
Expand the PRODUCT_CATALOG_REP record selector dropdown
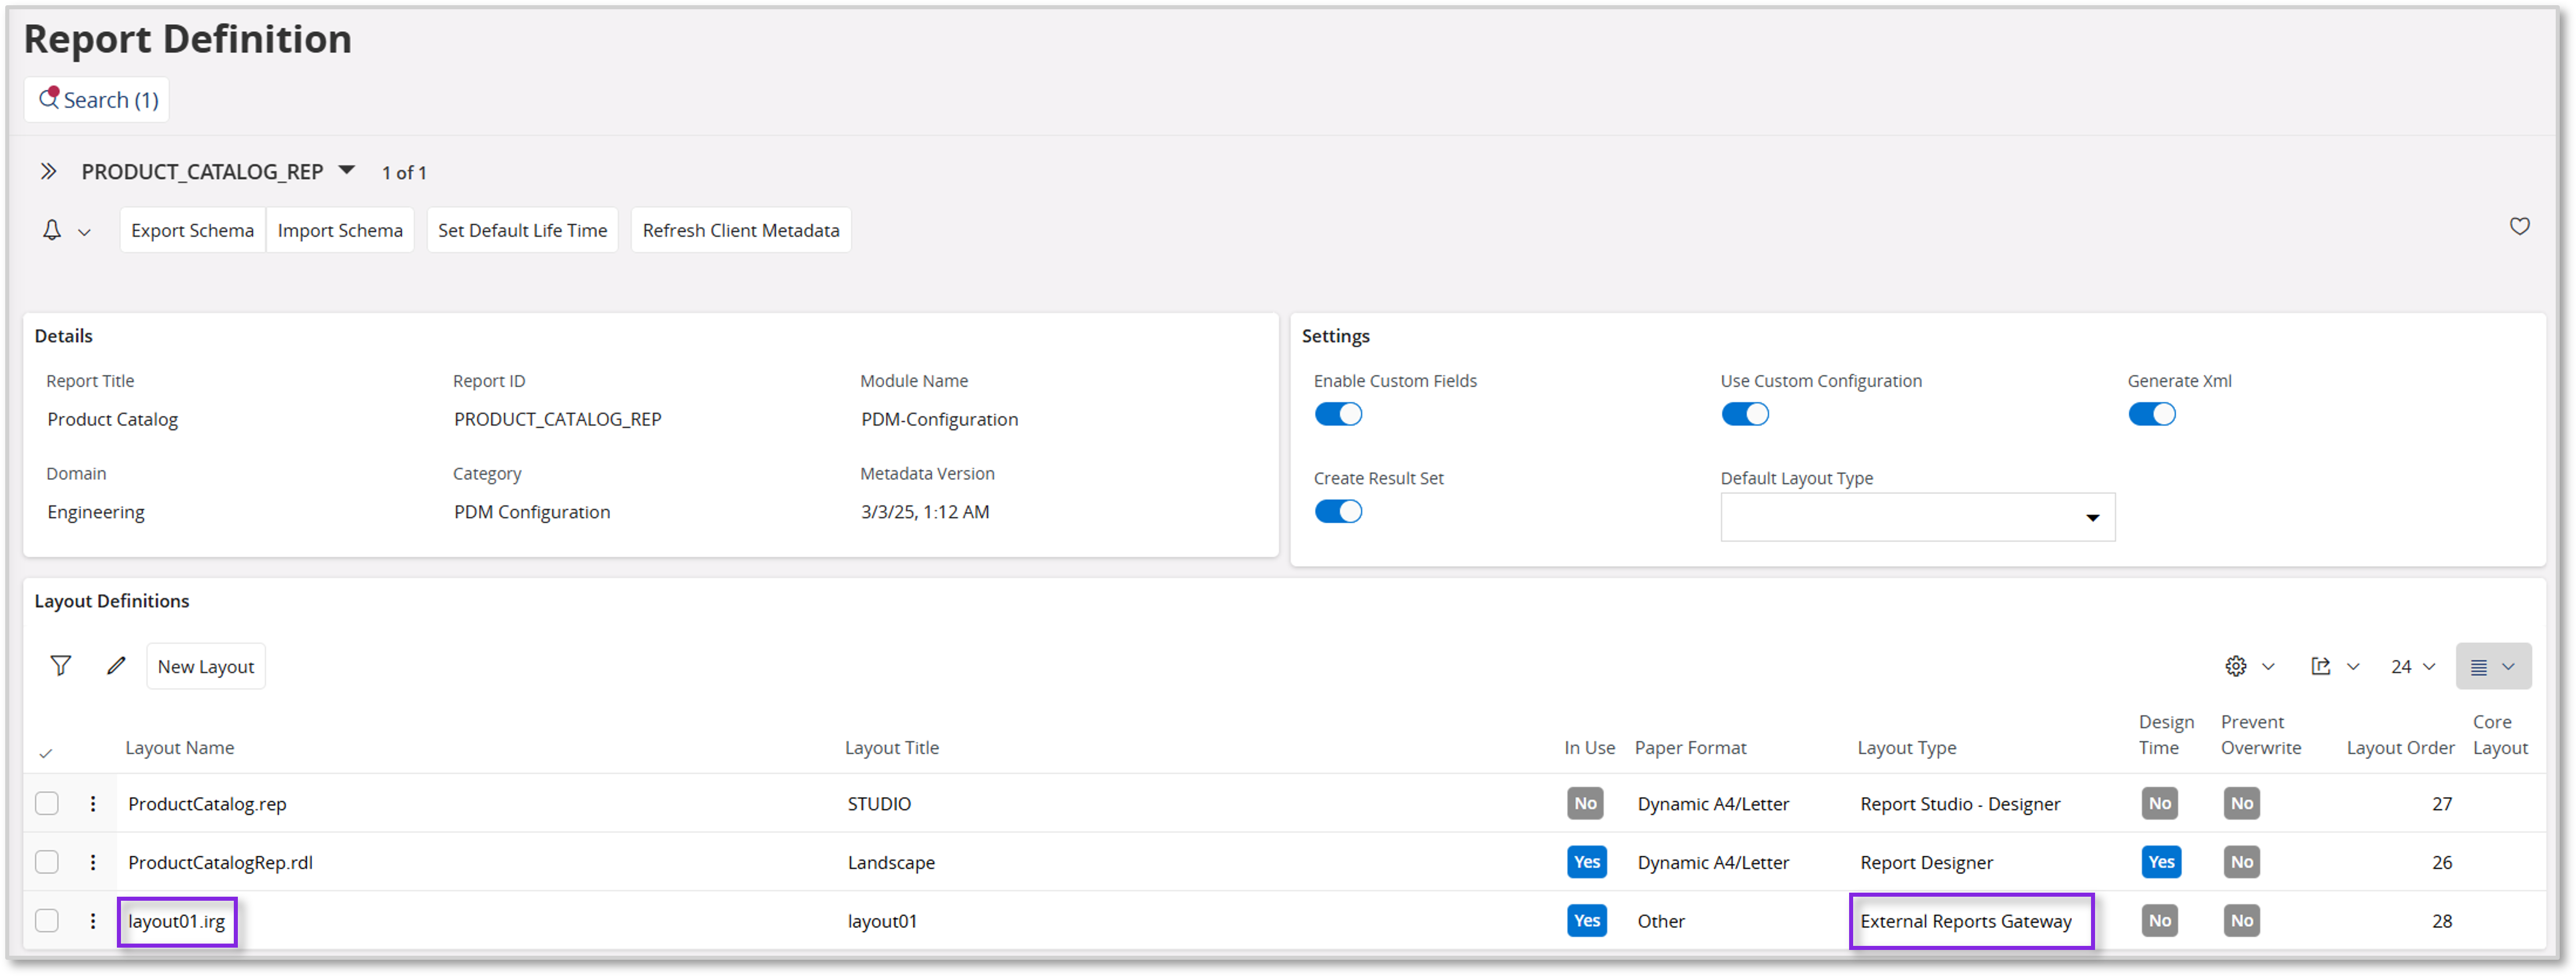click(x=347, y=170)
